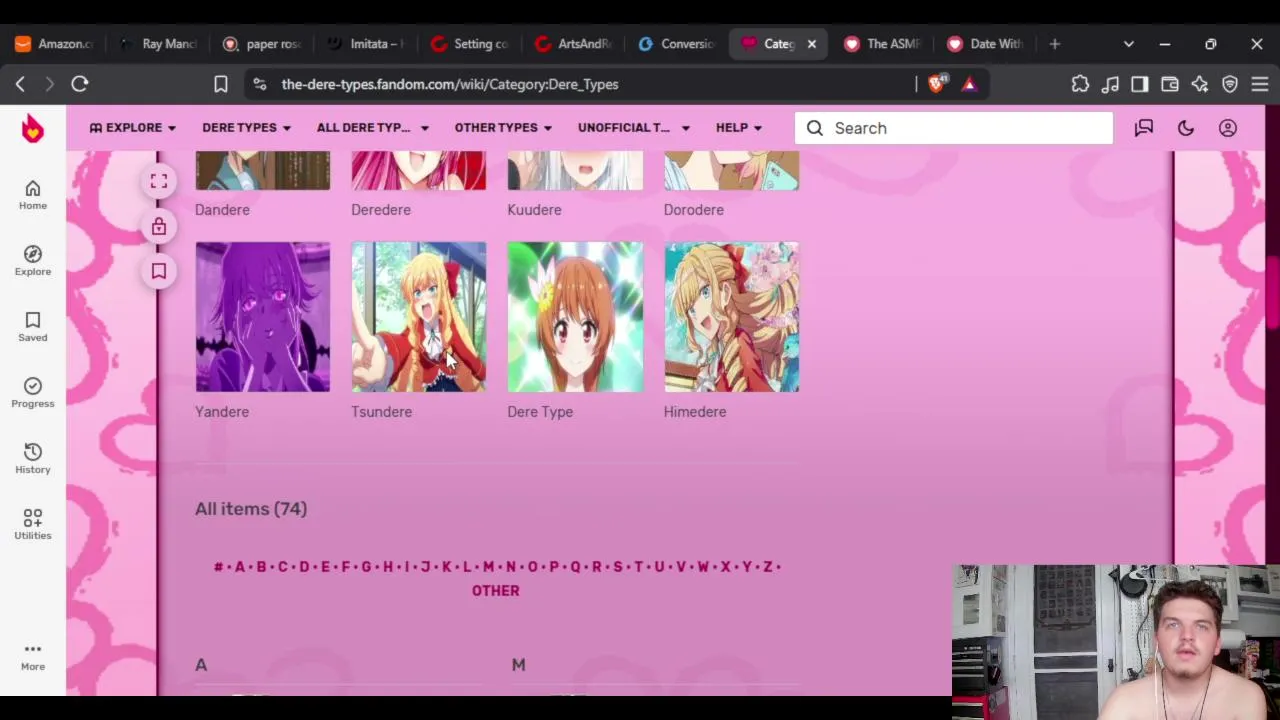Open a new browser tab

1055,44
